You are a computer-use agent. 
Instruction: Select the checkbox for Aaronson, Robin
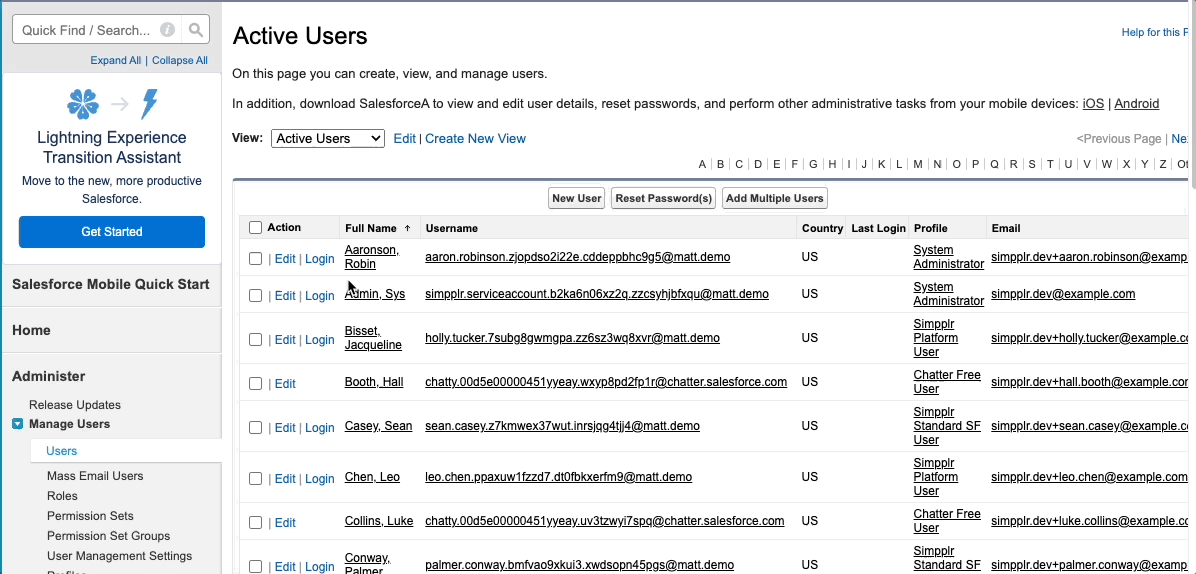[x=256, y=258]
